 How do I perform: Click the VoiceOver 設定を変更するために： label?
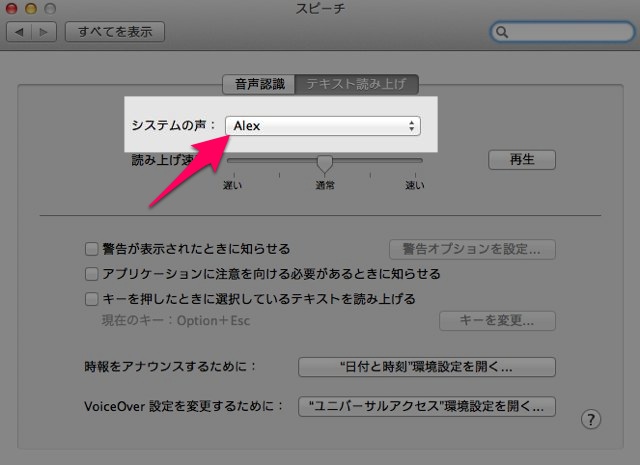click(184, 406)
